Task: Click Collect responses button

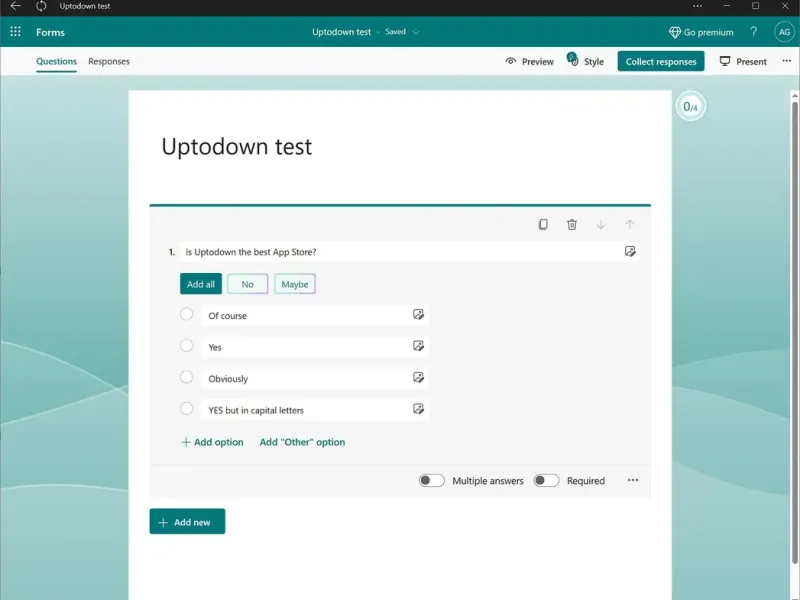Action: point(661,61)
